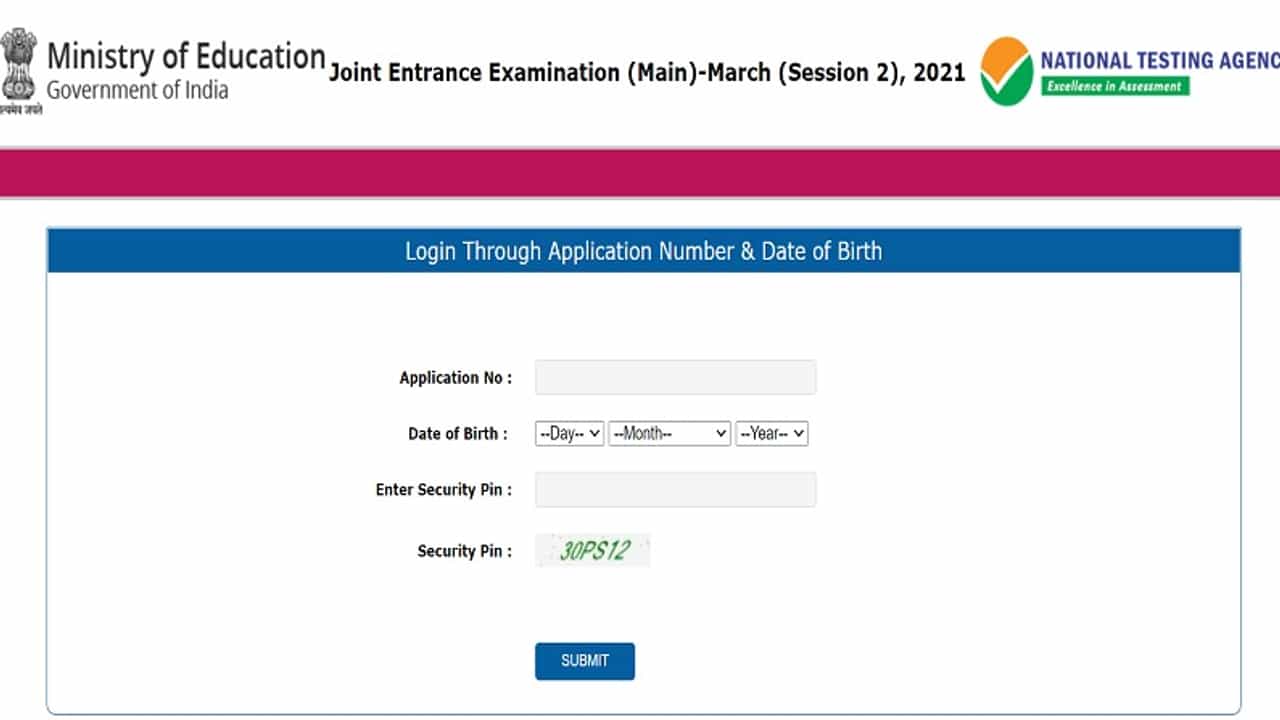Focus the Application No input field
This screenshot has width=1280, height=720.
tap(675, 378)
